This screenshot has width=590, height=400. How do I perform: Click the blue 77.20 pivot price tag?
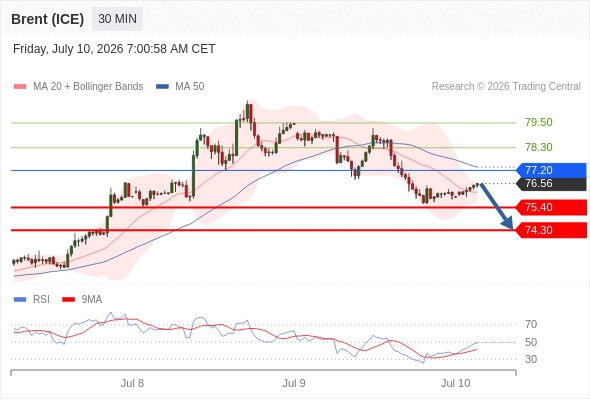pyautogui.click(x=551, y=170)
